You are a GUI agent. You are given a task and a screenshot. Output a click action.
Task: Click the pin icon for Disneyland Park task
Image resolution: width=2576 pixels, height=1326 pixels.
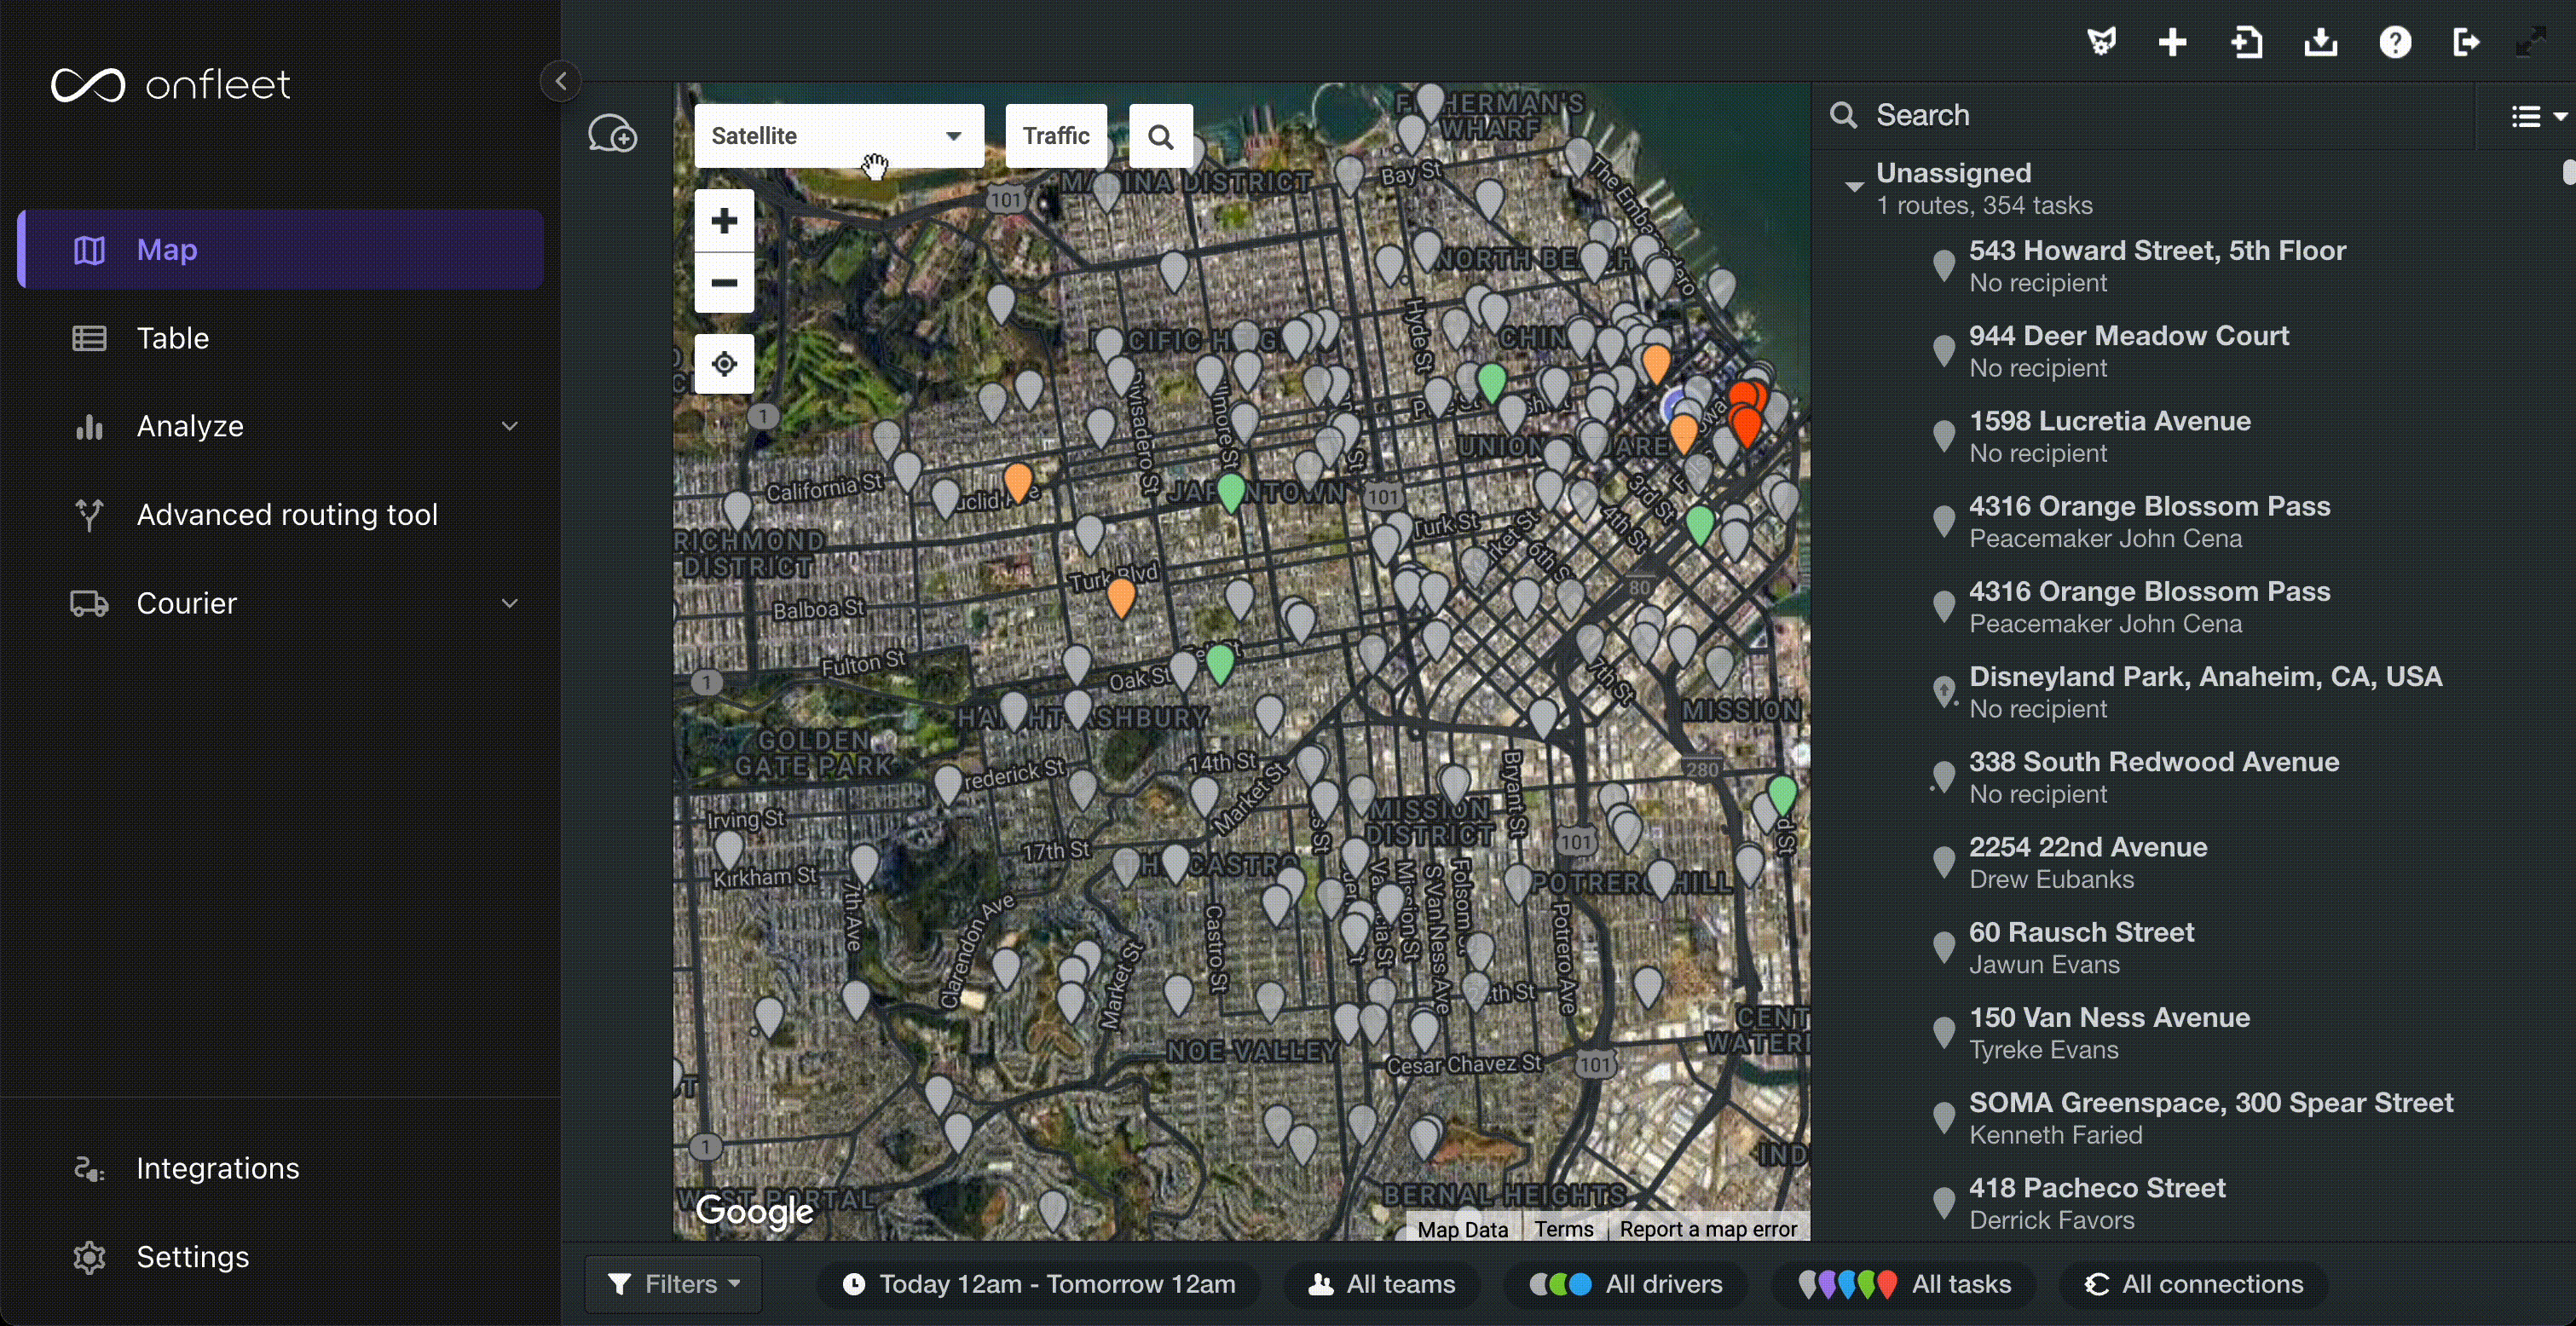tap(1943, 691)
